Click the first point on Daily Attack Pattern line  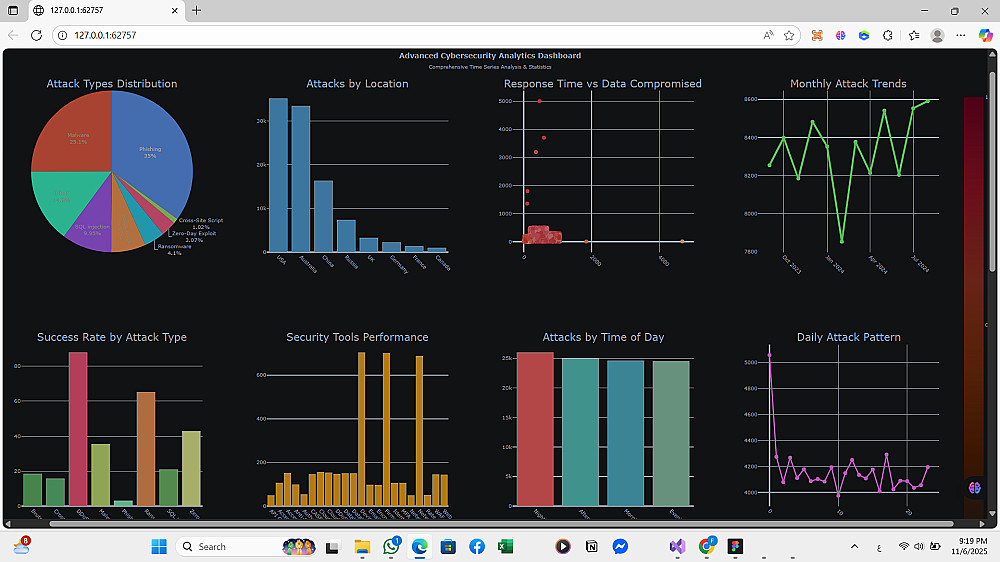point(770,355)
